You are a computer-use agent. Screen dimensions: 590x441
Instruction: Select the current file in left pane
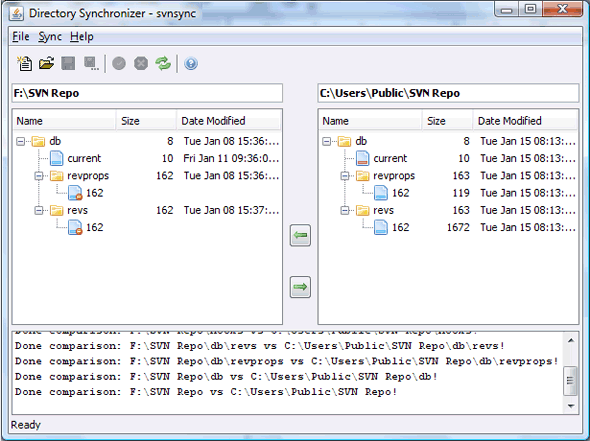pyautogui.click(x=84, y=158)
